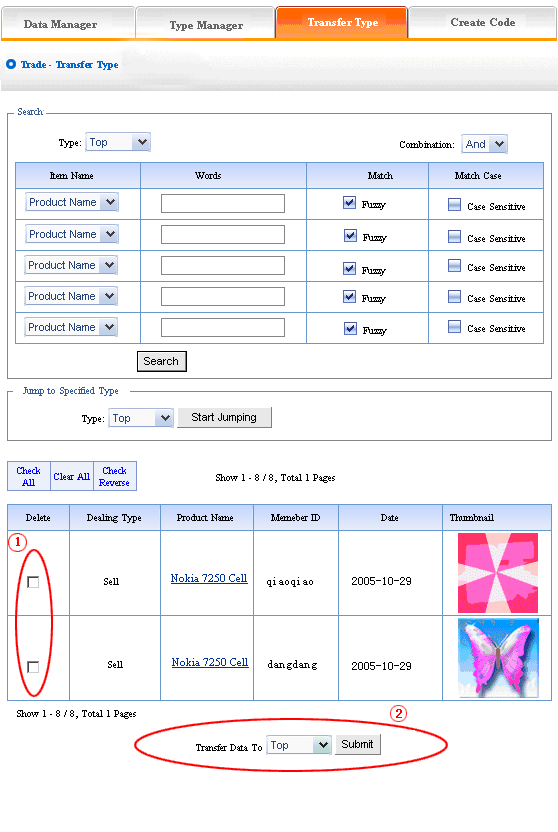The width and height of the screenshot is (558, 832).
Task: Expand the search Type dropdown showing Top
Action: pos(118,142)
